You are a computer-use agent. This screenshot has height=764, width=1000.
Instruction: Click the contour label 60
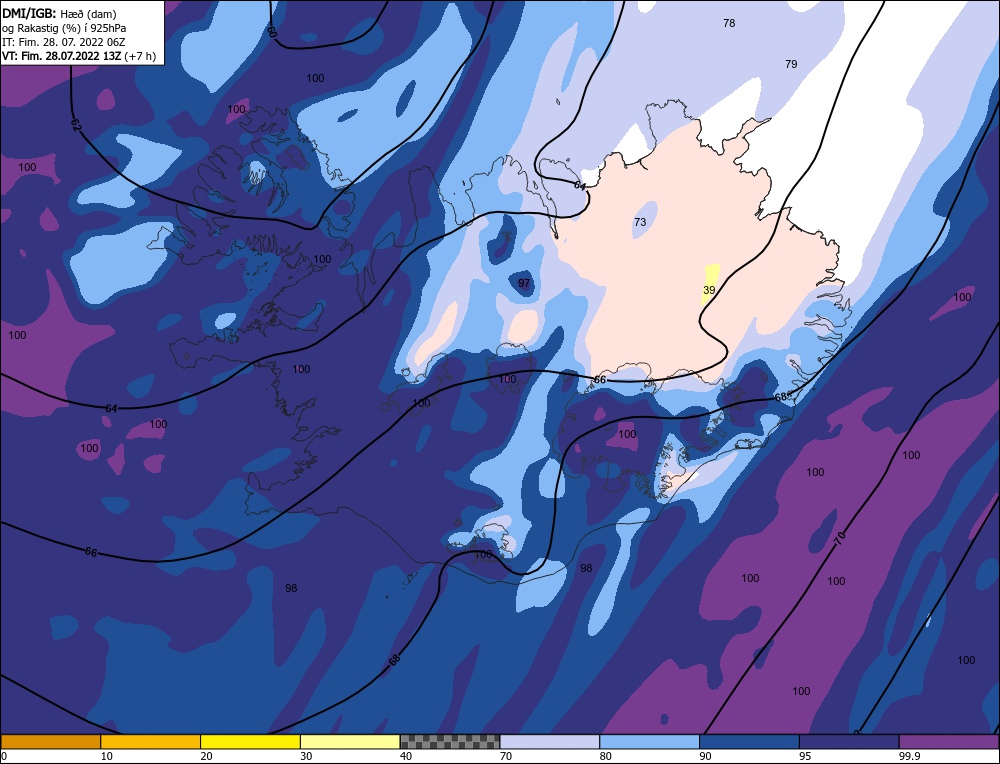point(272,31)
